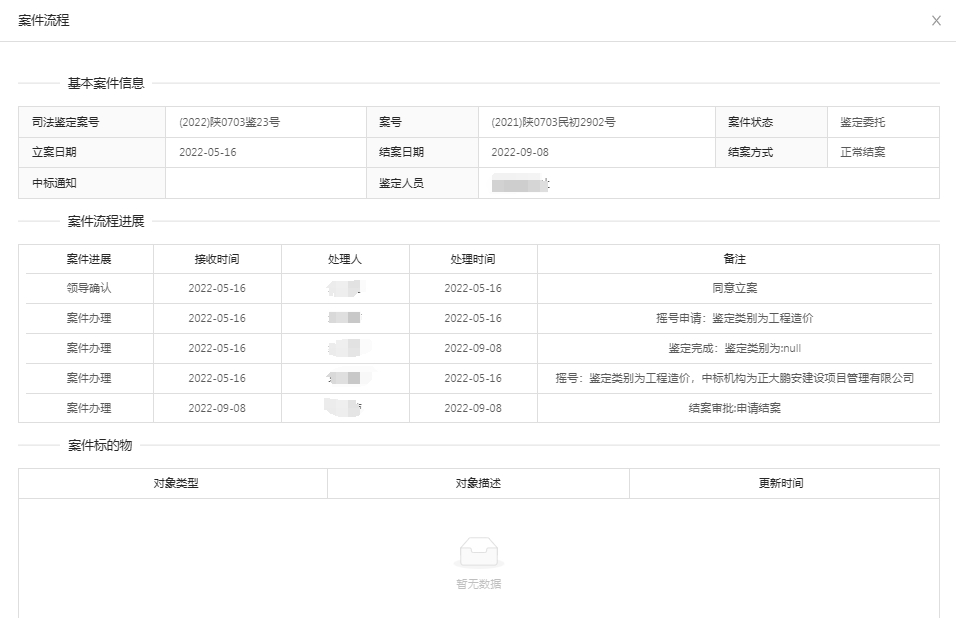
Task: Click the remark mentioning 正大鹏安建设项目管理有限公司
Action: 735,378
